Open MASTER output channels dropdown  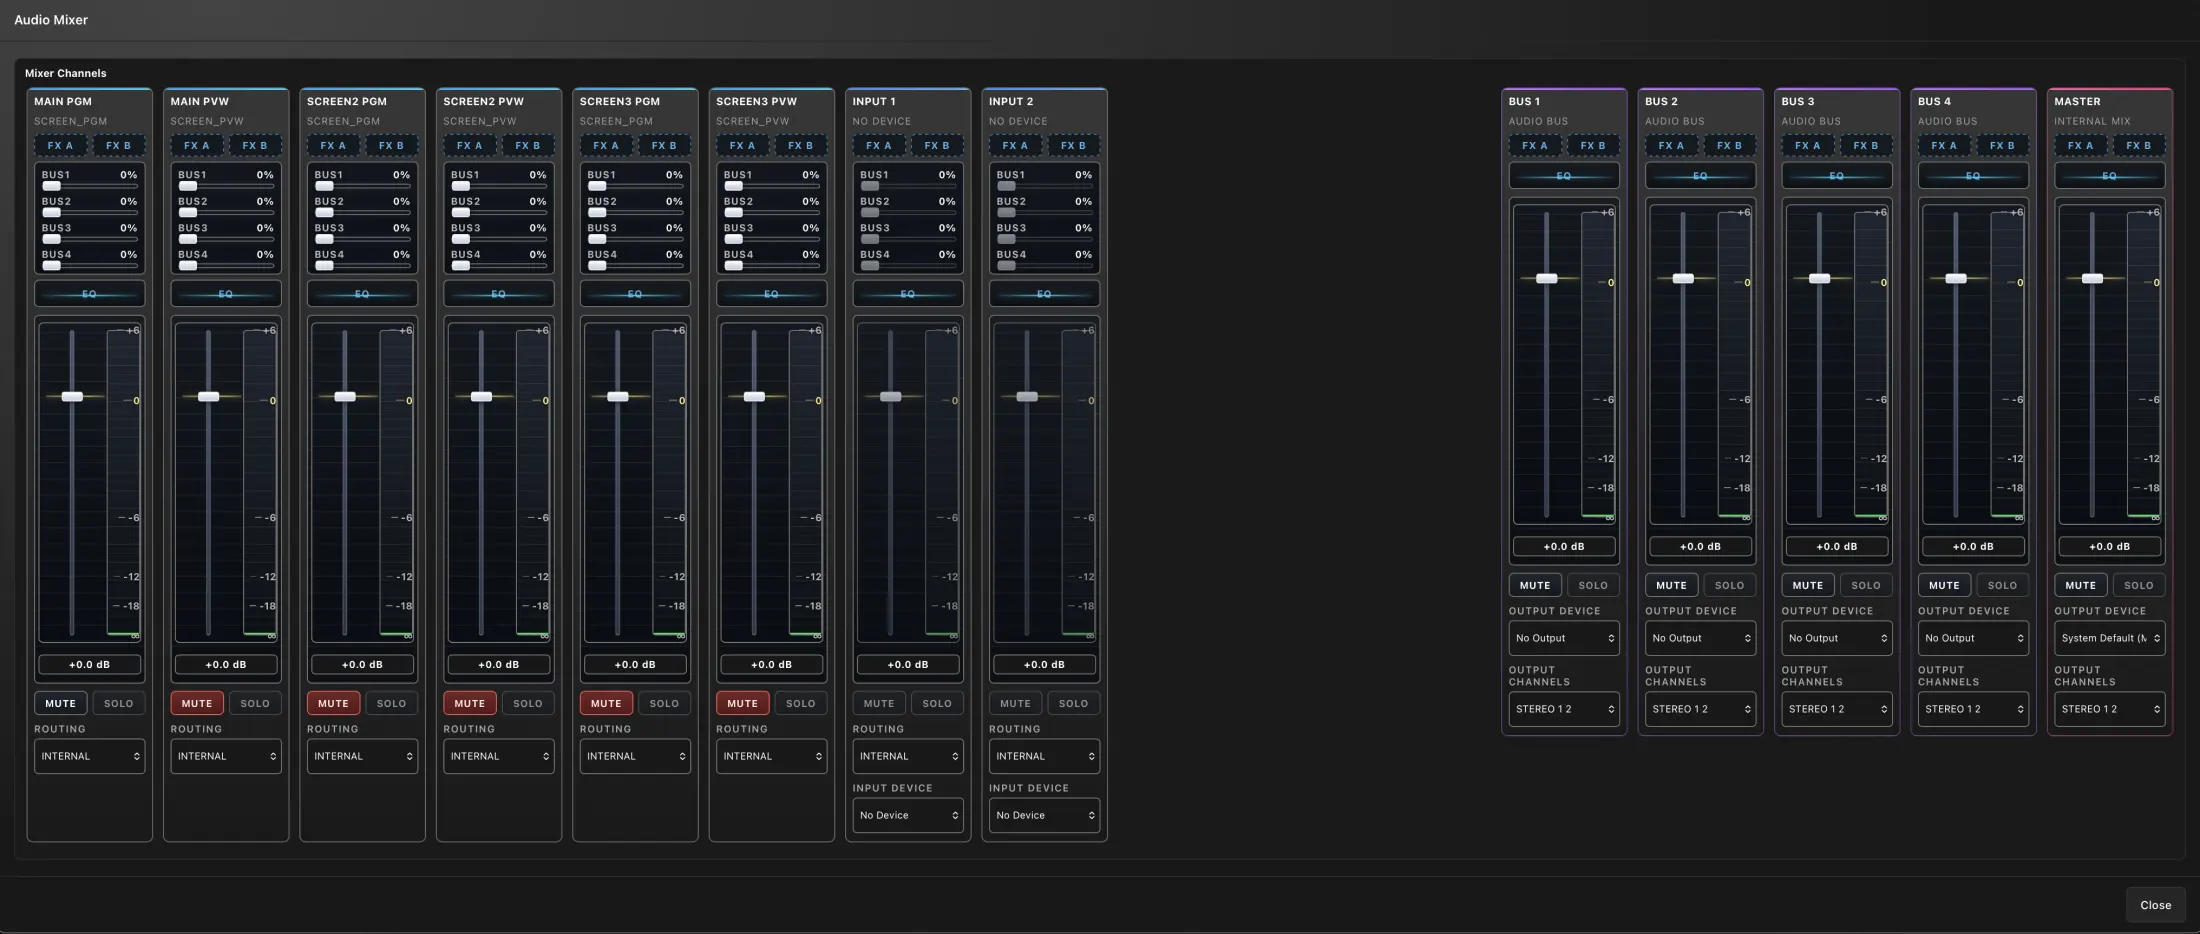tap(2109, 709)
